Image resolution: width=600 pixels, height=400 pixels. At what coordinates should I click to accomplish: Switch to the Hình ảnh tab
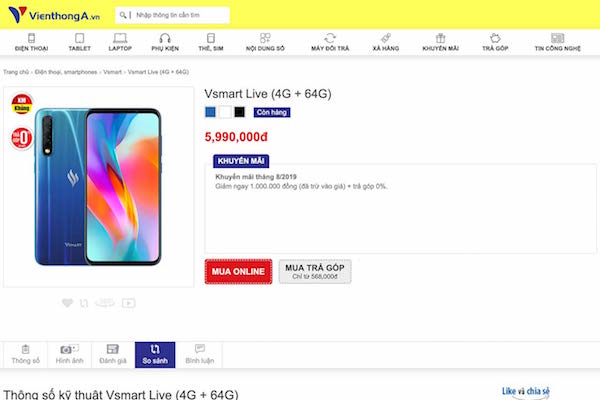(69, 354)
